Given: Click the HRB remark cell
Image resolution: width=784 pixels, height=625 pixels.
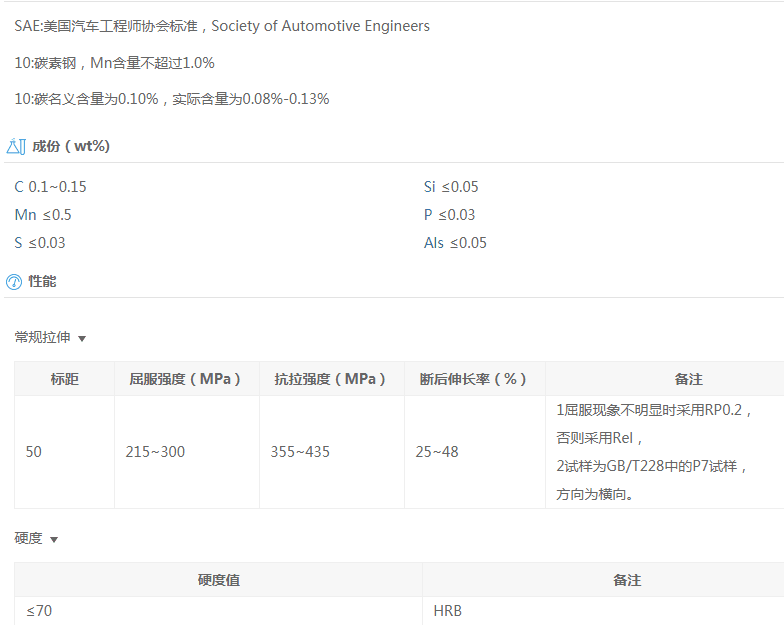Looking at the screenshot, I should point(448,610).
